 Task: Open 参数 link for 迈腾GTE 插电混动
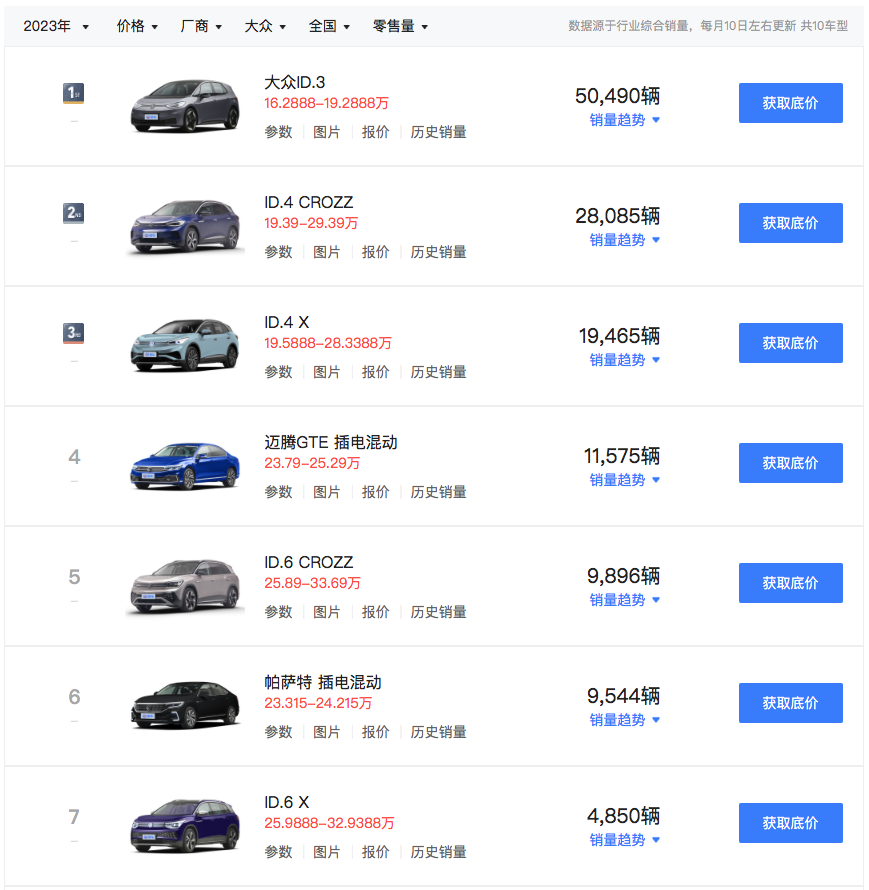(279, 492)
